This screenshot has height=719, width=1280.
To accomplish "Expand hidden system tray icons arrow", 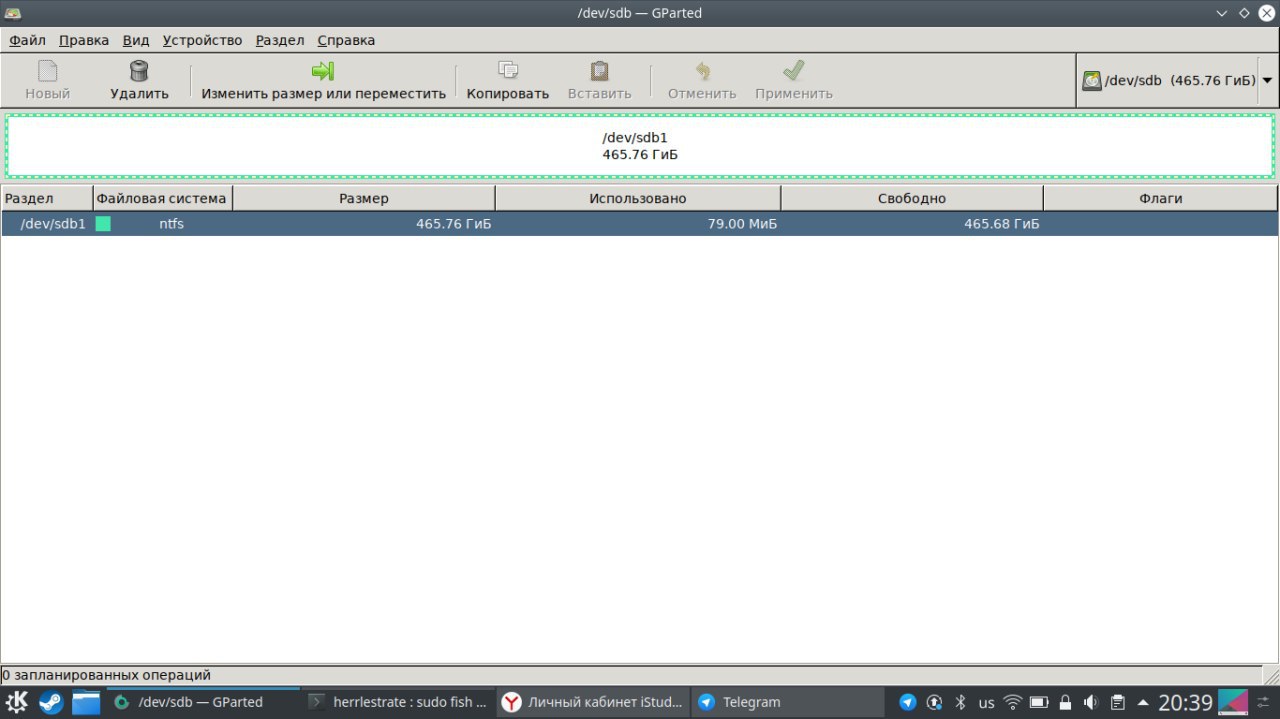I will (1143, 702).
